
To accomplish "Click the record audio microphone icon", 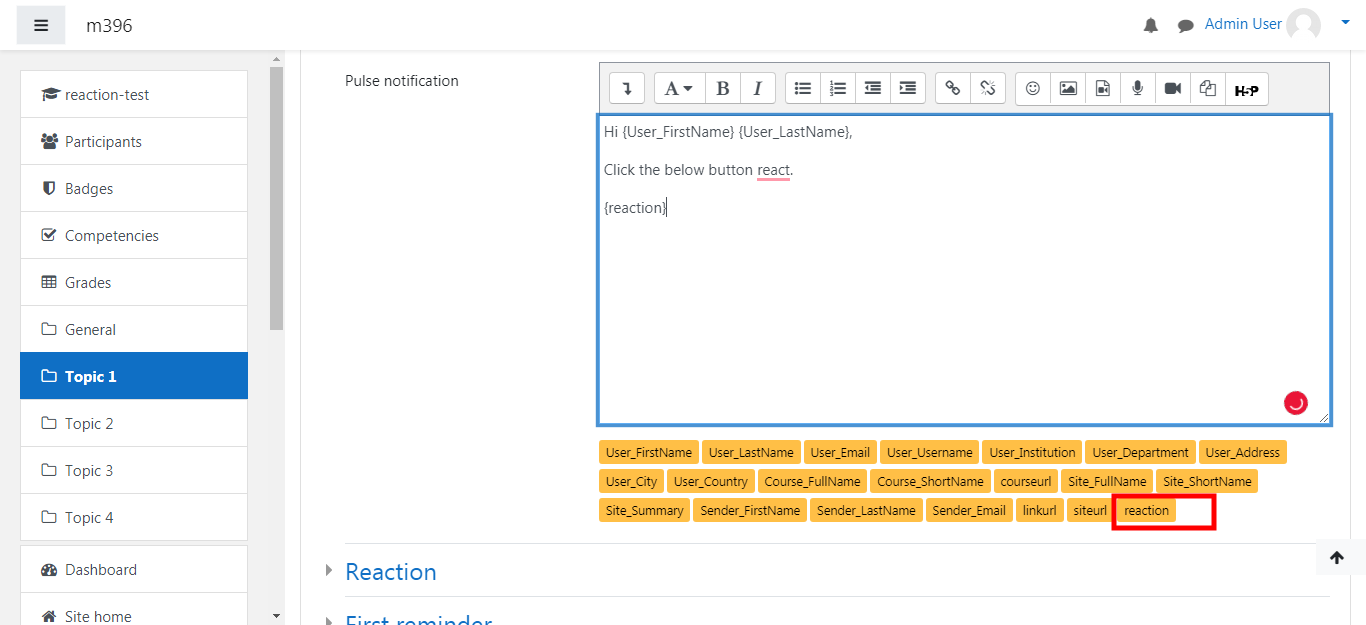I will 1137,89.
